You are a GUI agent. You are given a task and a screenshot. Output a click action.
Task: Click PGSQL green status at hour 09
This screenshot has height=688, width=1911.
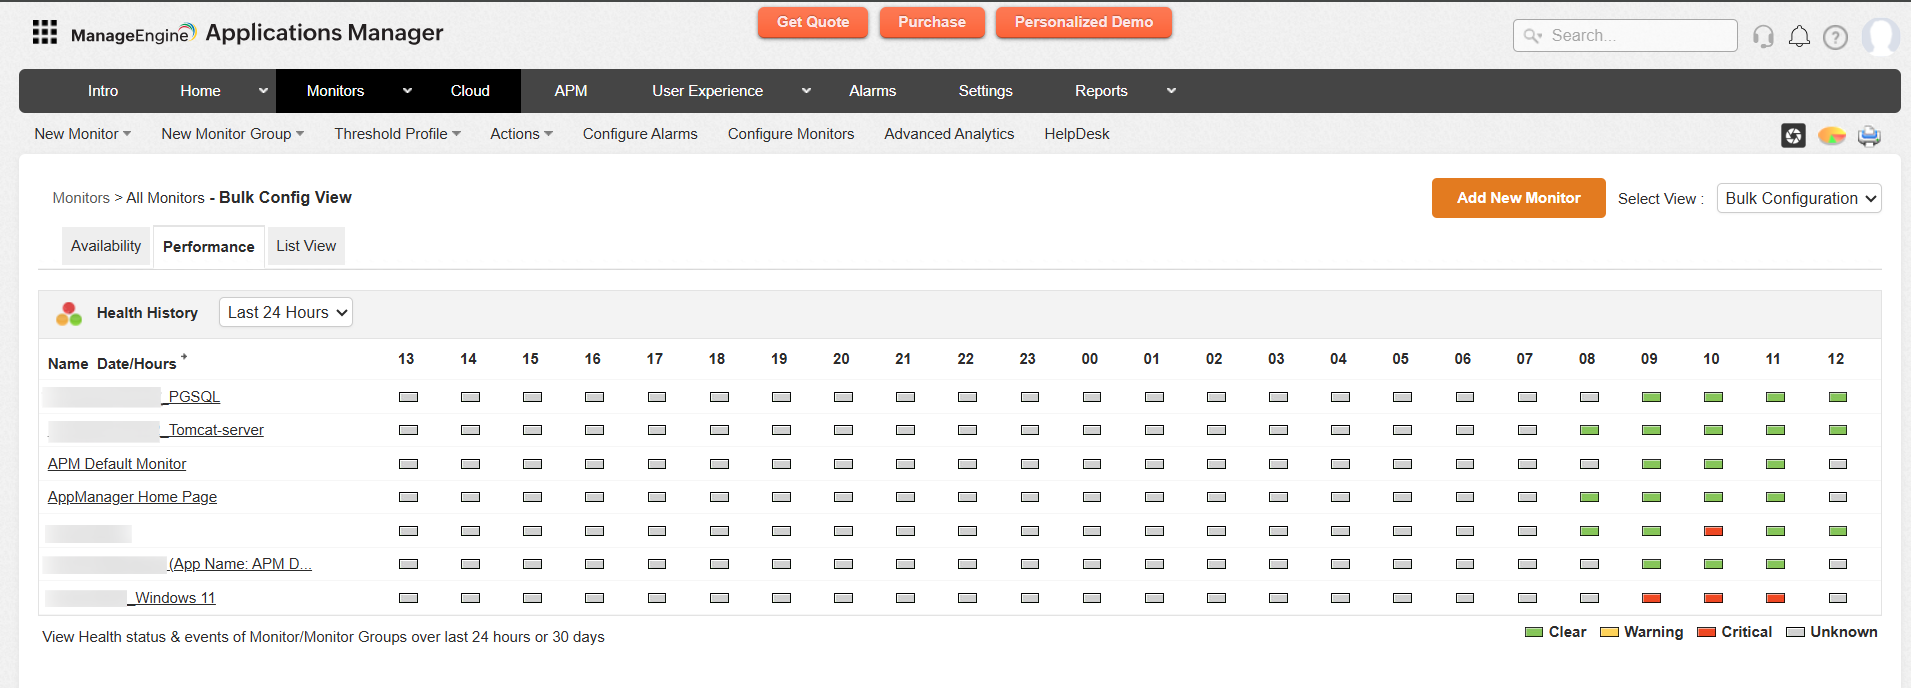1651,397
